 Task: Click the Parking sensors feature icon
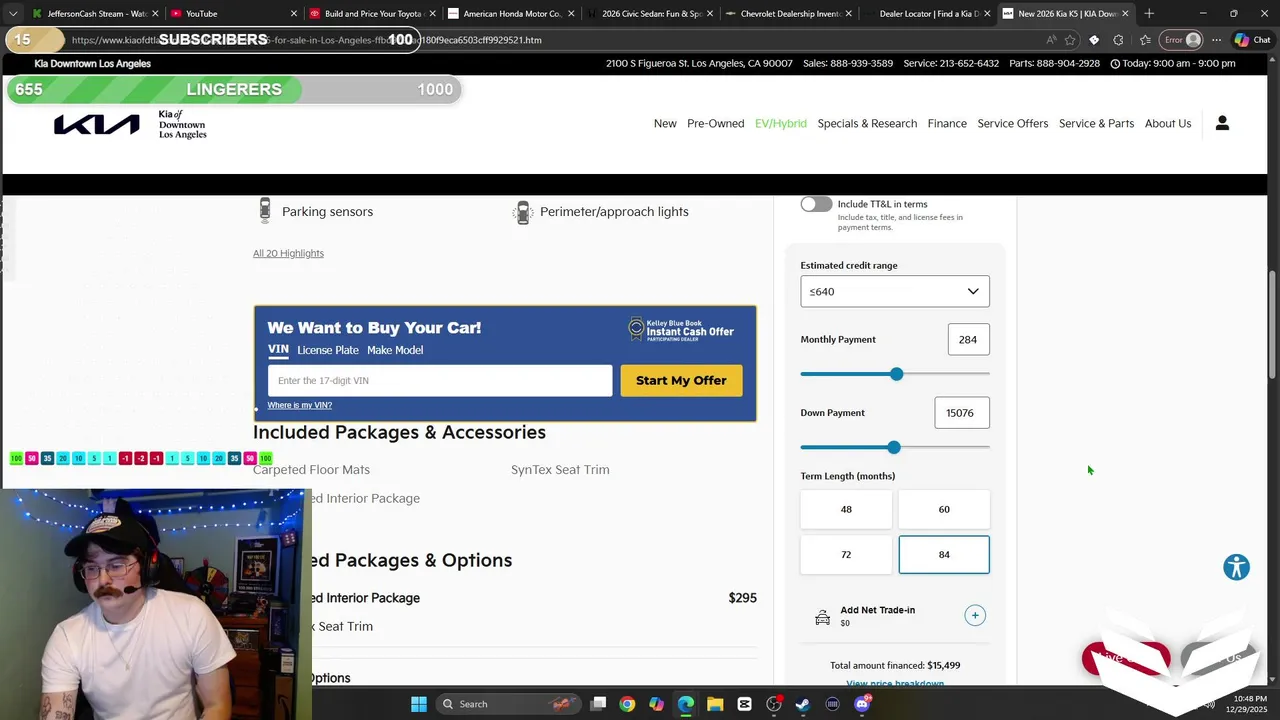click(265, 211)
